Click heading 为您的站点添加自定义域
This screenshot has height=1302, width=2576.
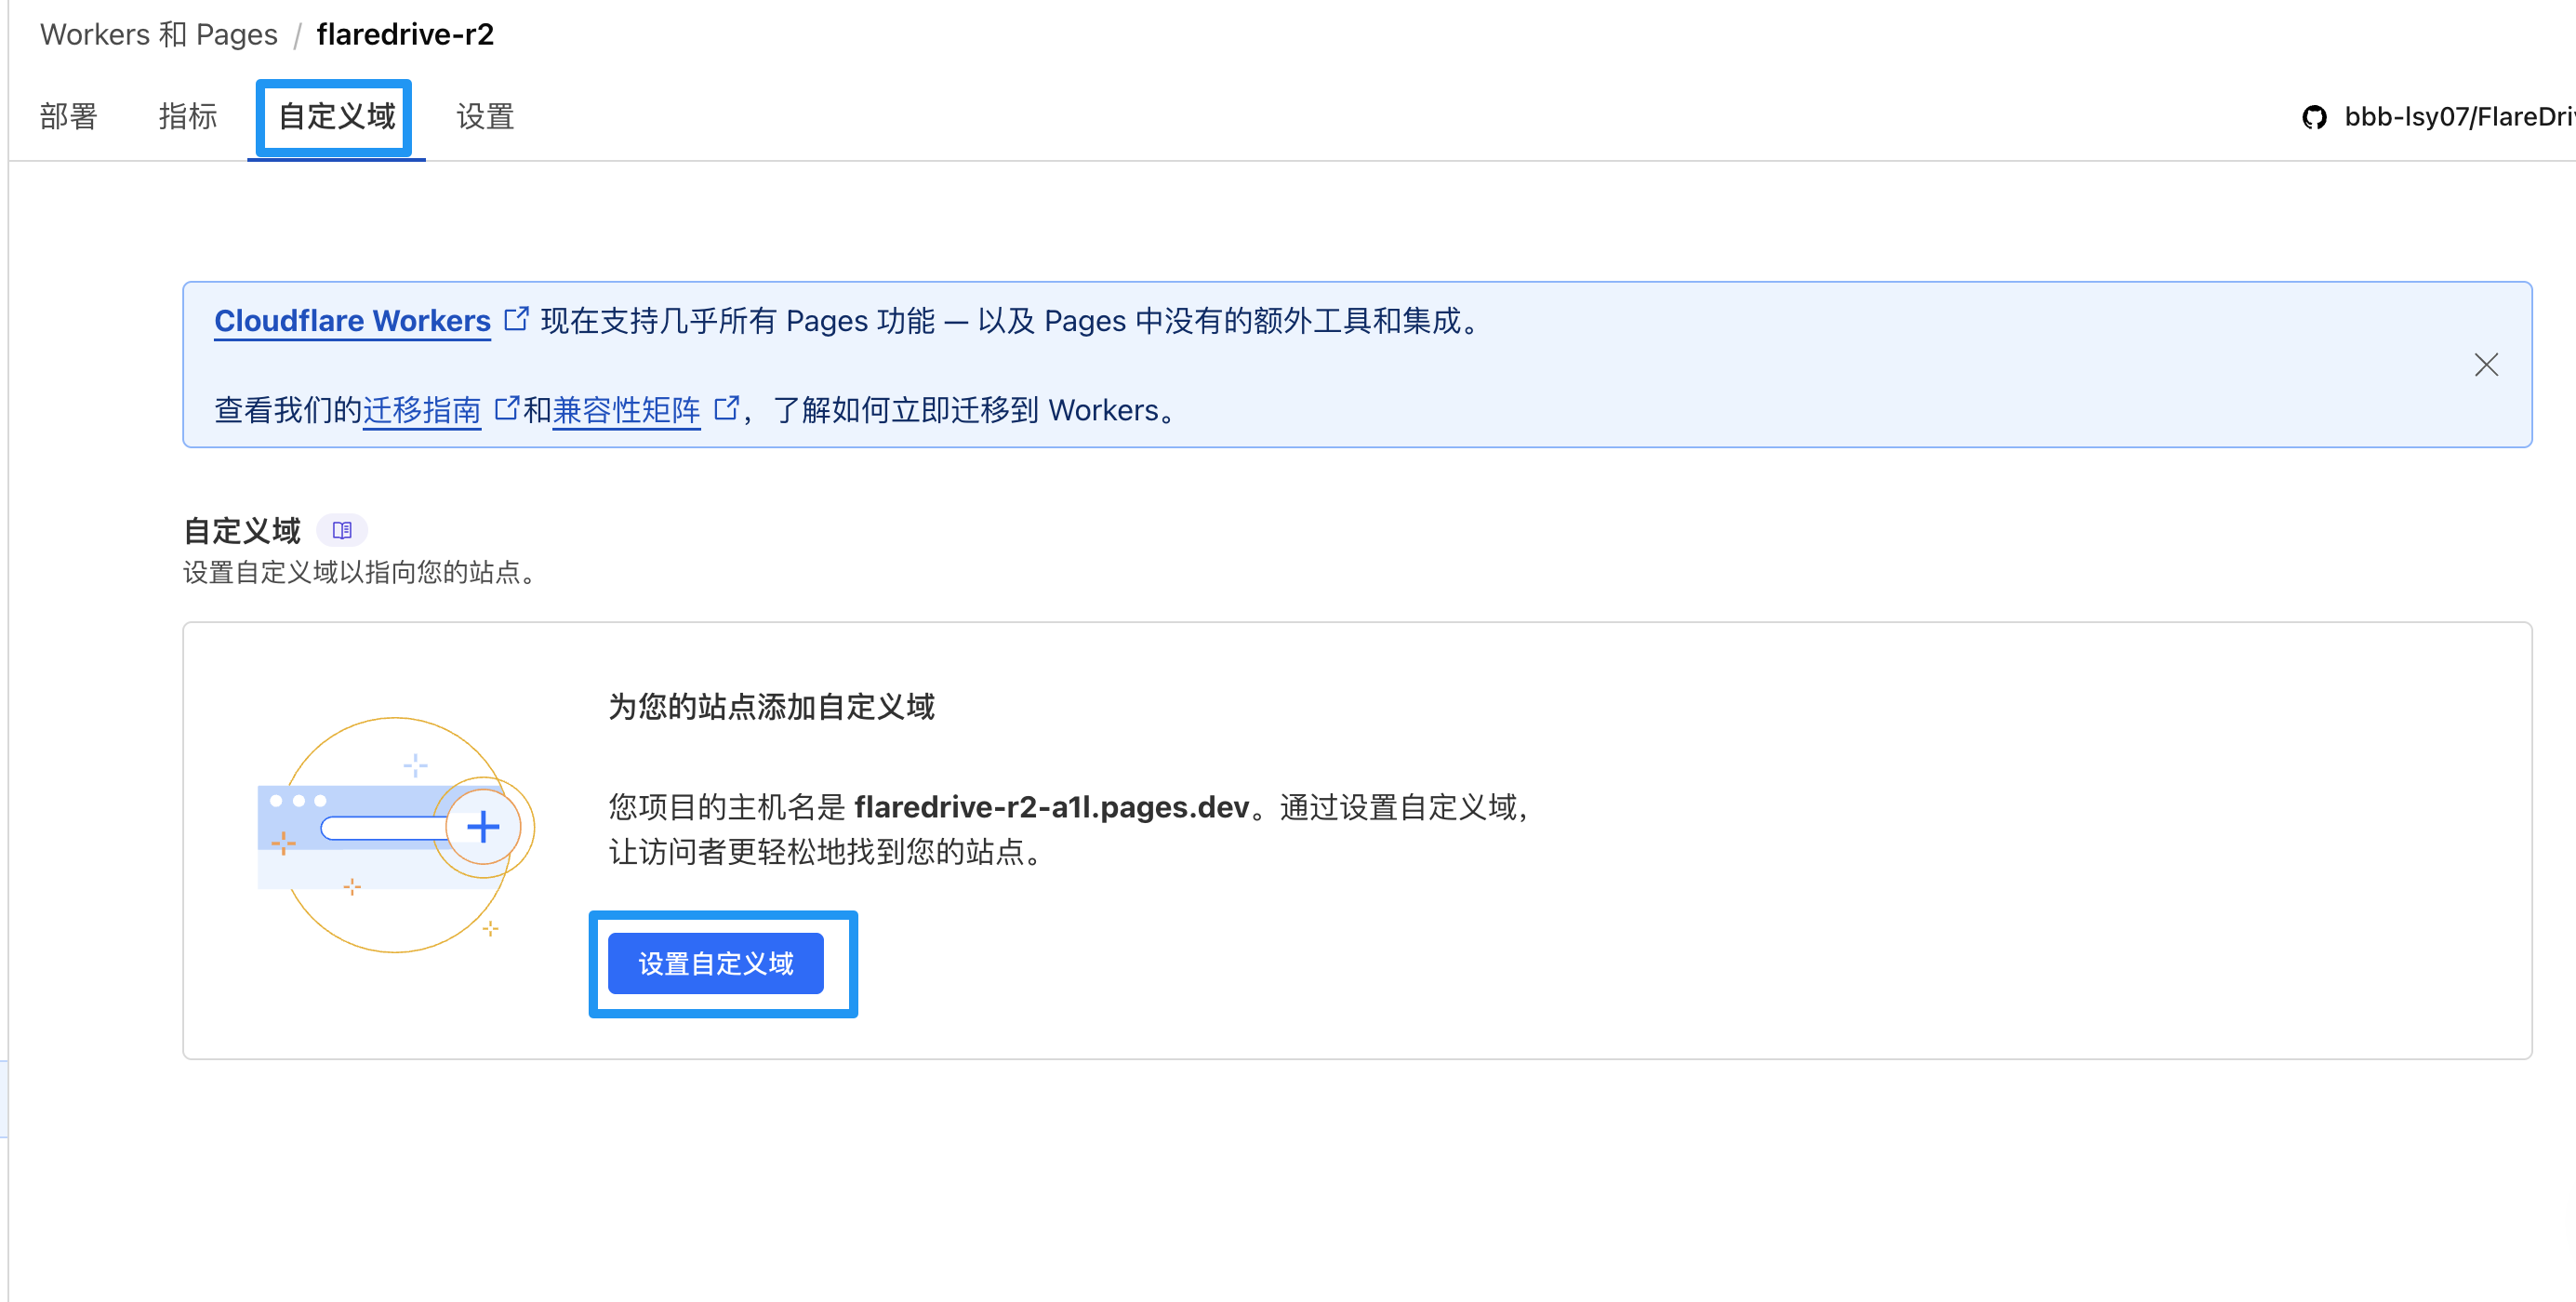tap(771, 707)
